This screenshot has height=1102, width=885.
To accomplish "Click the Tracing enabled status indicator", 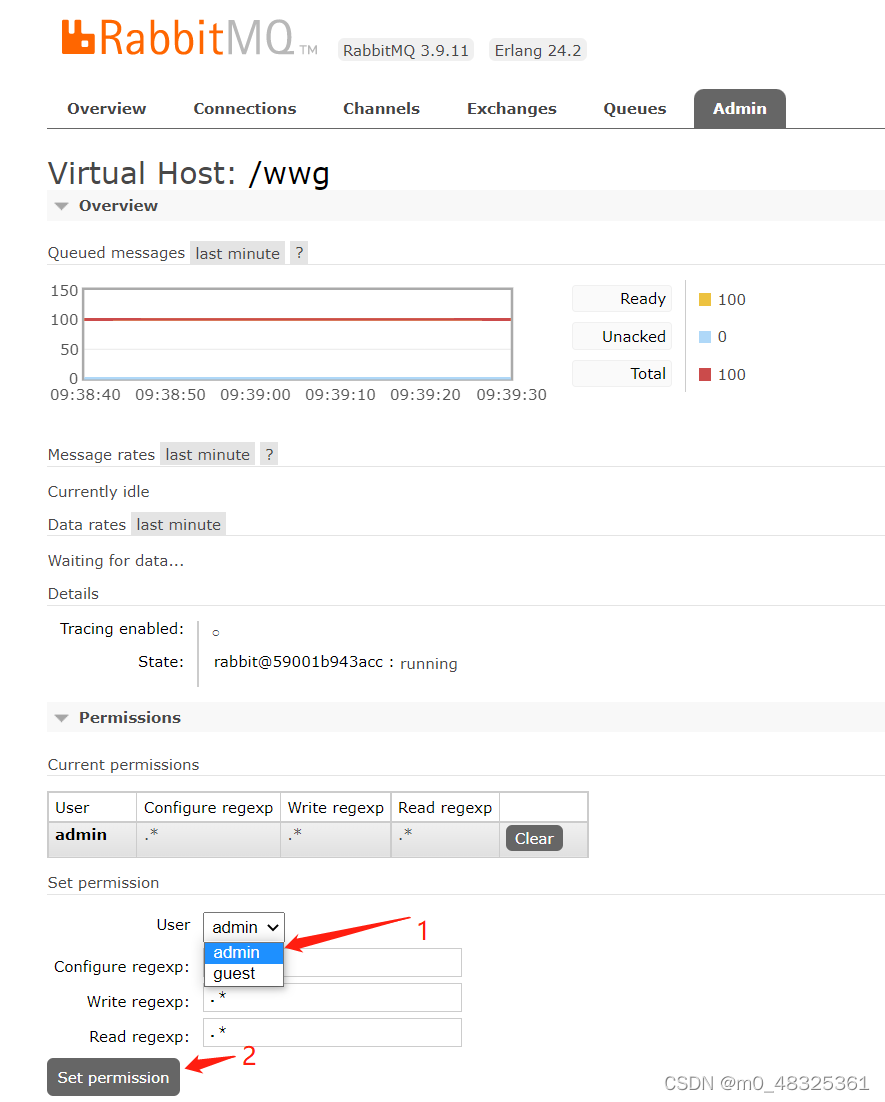I will pos(216,633).
